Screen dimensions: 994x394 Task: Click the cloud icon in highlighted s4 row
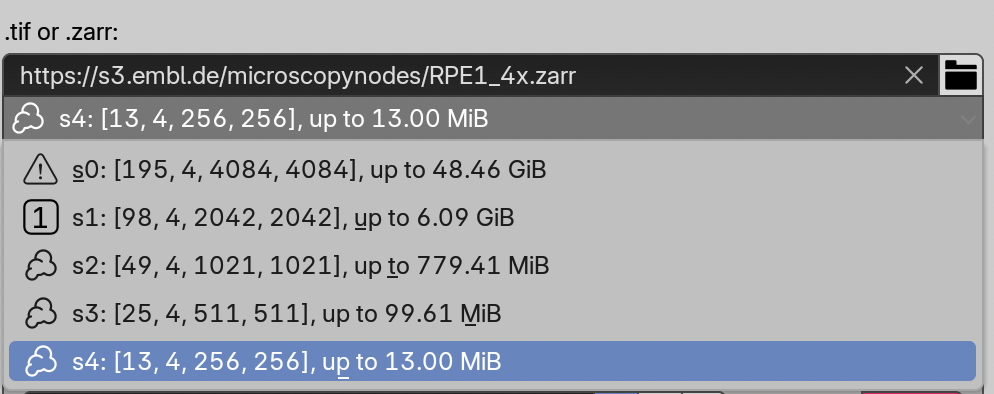pyautogui.click(x=41, y=362)
